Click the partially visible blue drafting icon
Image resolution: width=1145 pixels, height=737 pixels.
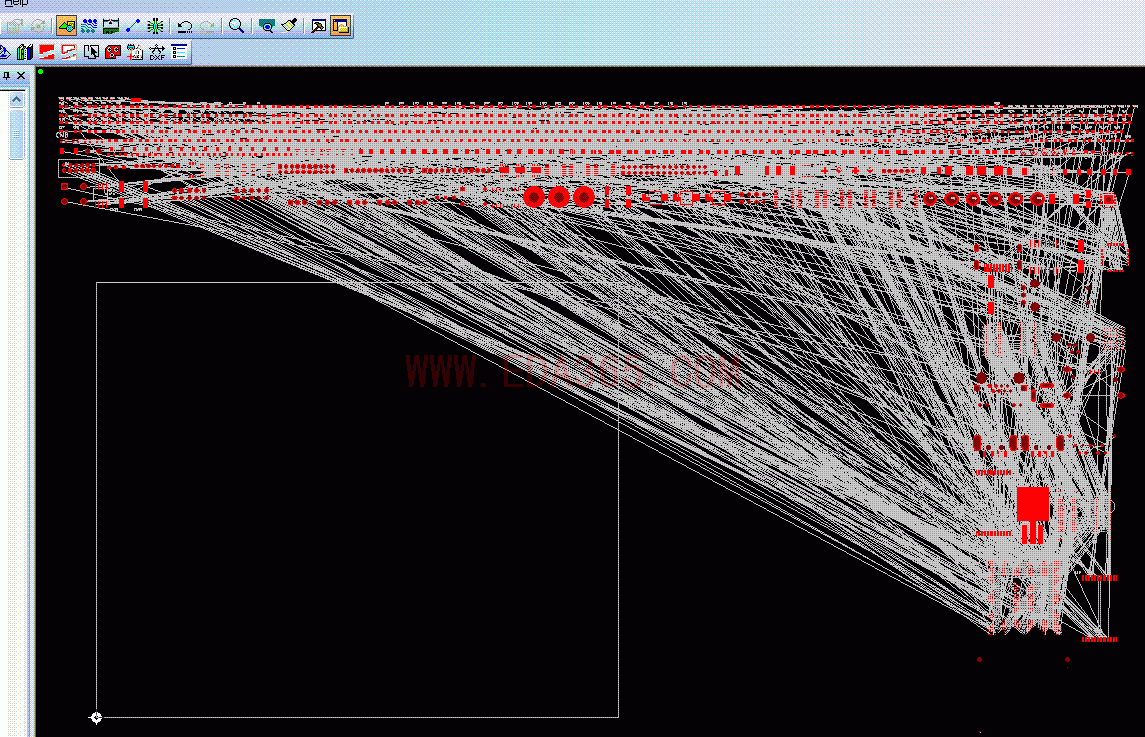tap(4, 52)
